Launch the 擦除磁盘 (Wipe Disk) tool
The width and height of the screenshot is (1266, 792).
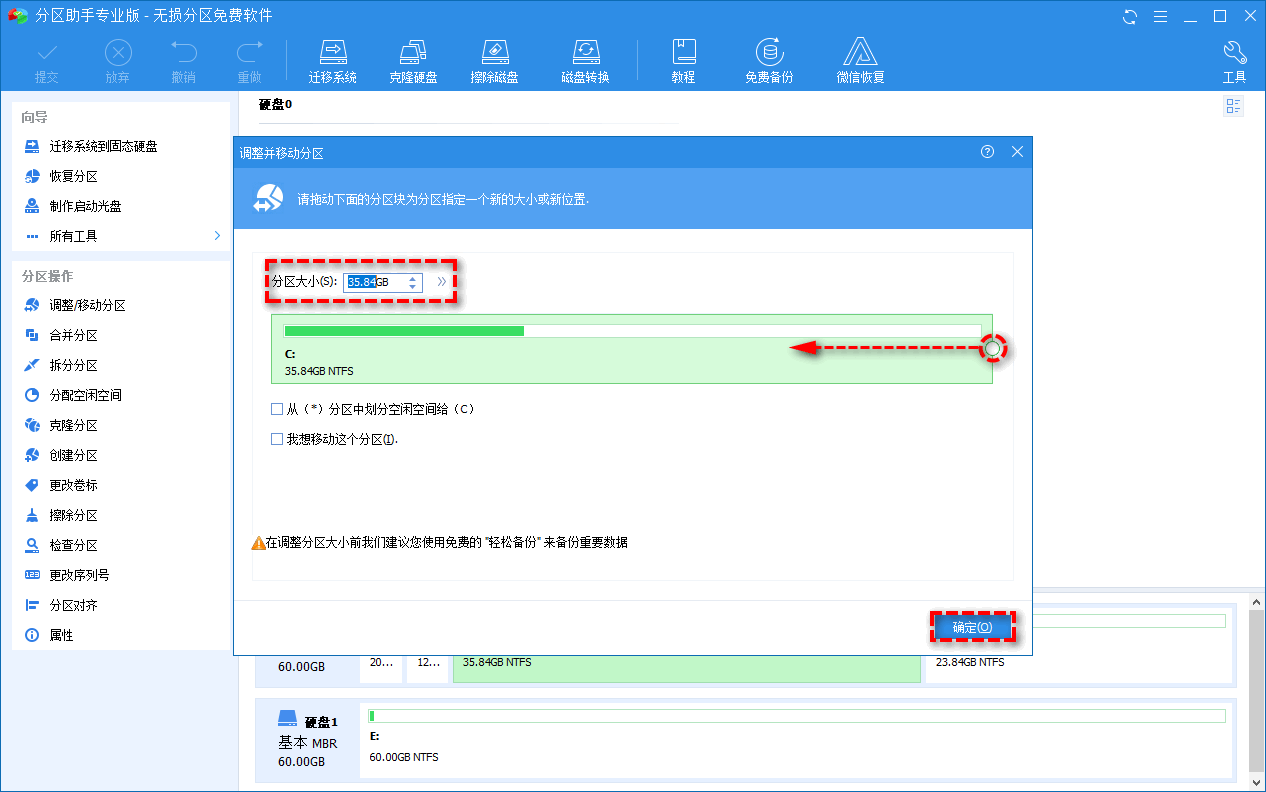click(x=495, y=58)
